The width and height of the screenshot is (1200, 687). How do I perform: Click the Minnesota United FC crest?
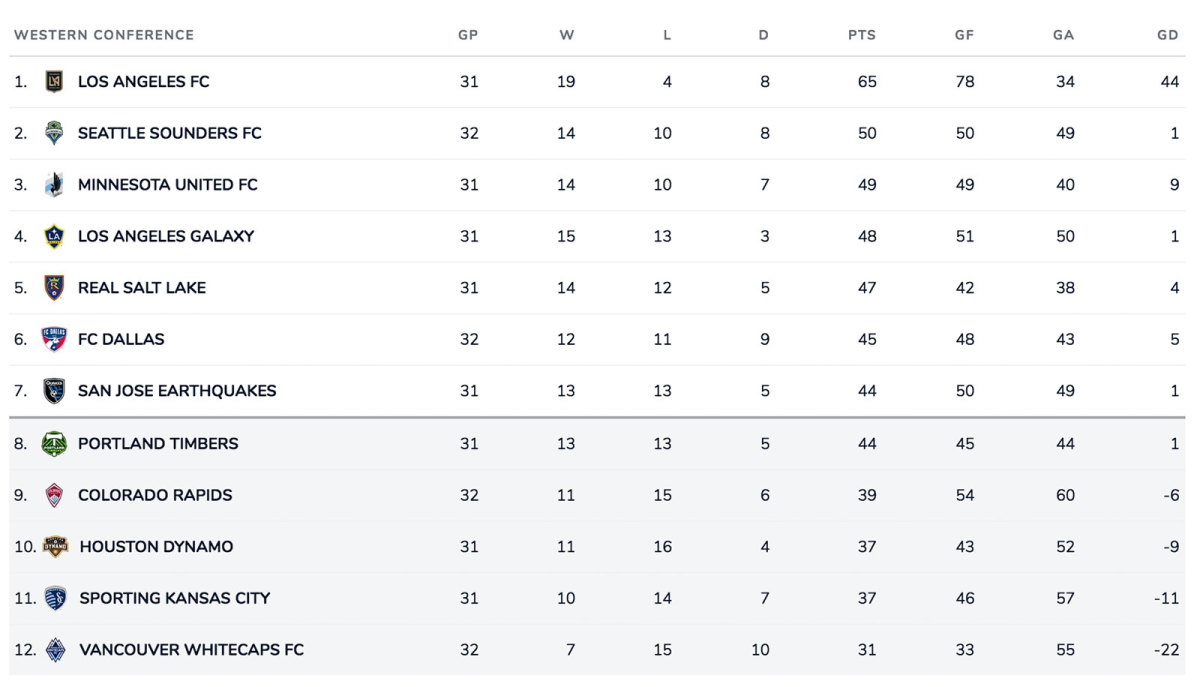tap(54, 185)
